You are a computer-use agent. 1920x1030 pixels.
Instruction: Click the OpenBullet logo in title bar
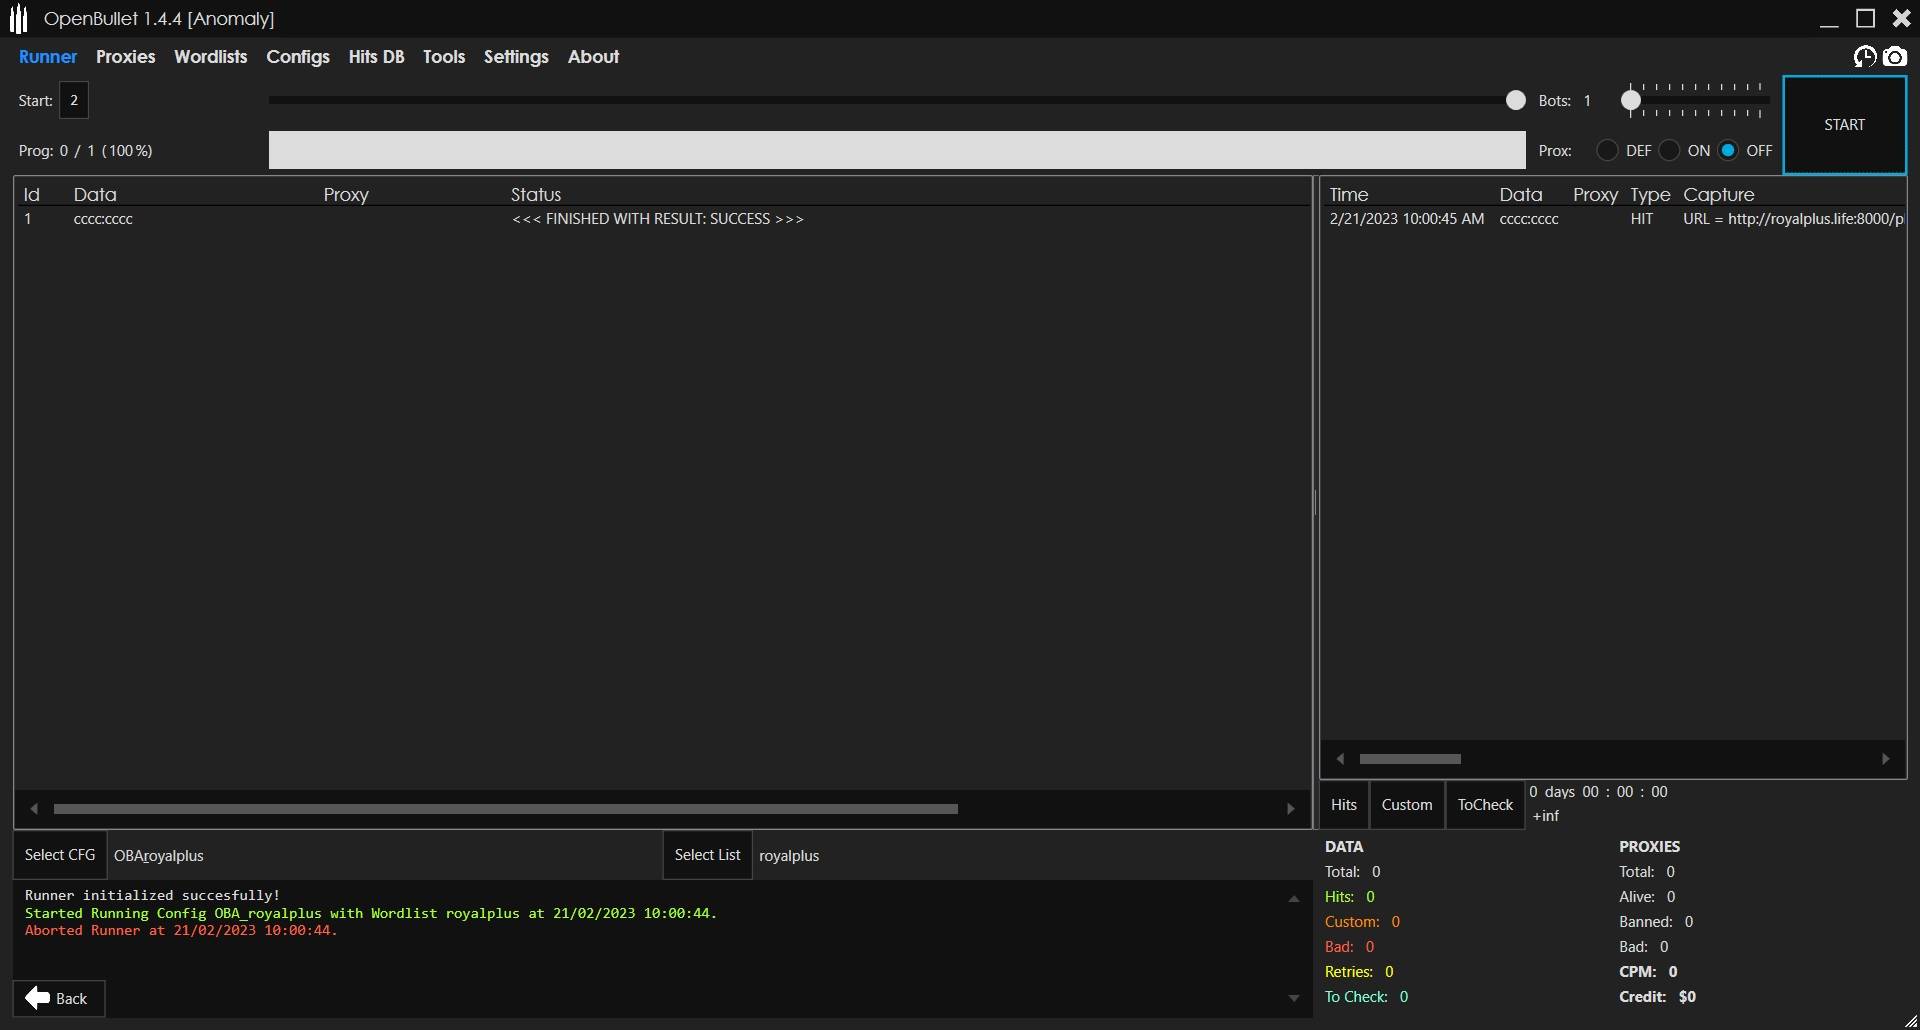point(18,19)
